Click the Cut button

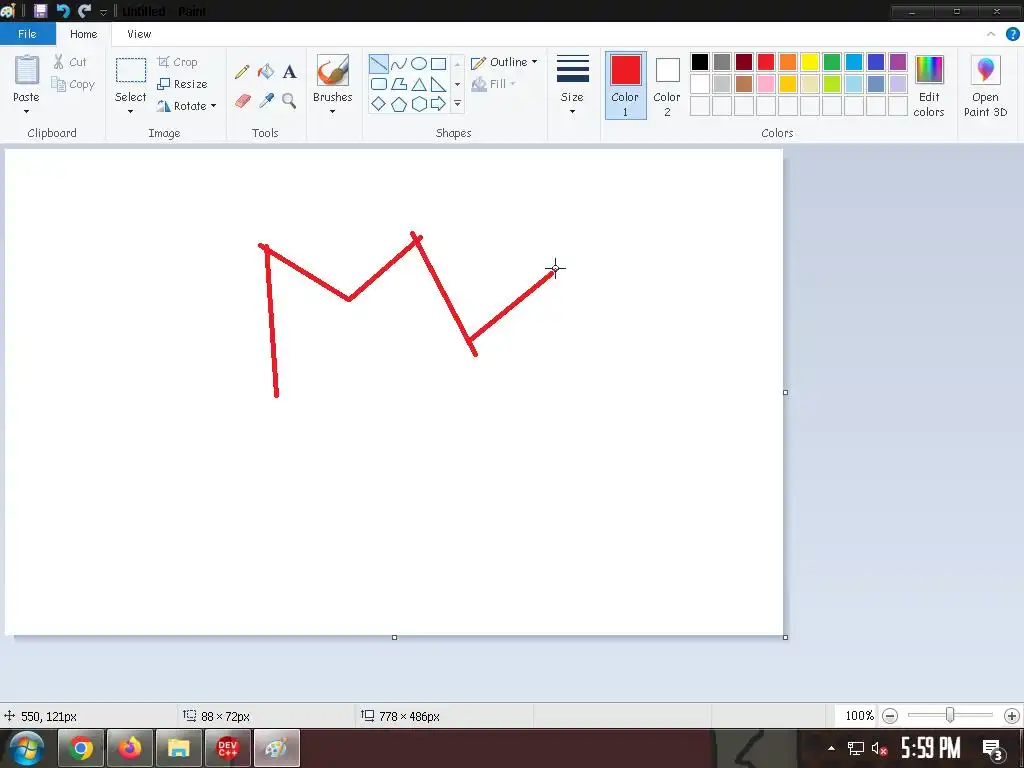click(x=69, y=62)
